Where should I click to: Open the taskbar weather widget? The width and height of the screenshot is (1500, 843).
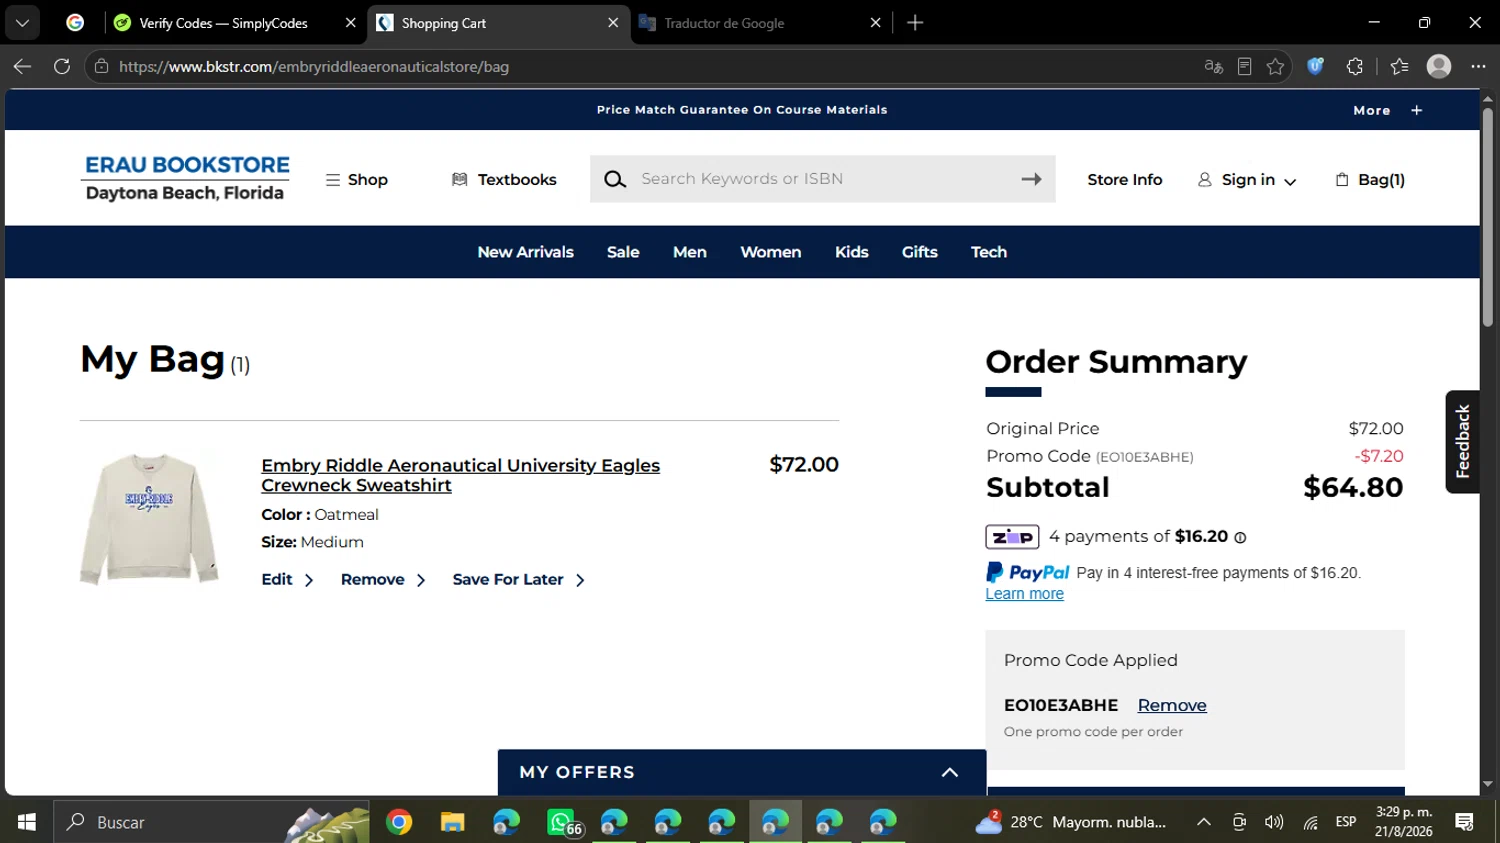(1071, 822)
